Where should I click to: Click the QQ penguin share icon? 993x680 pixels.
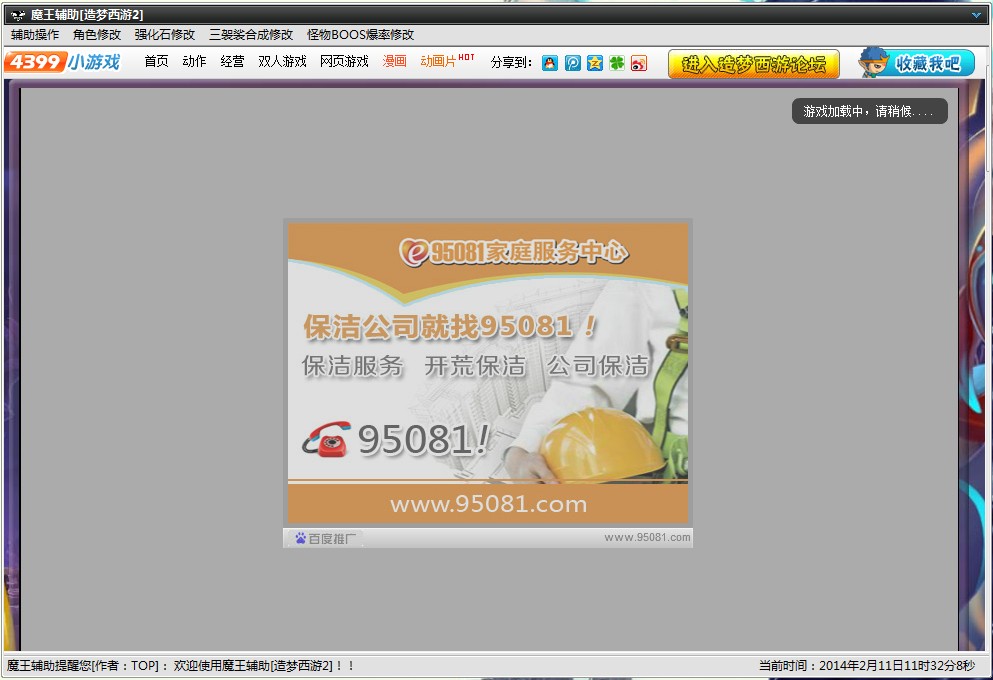[550, 63]
